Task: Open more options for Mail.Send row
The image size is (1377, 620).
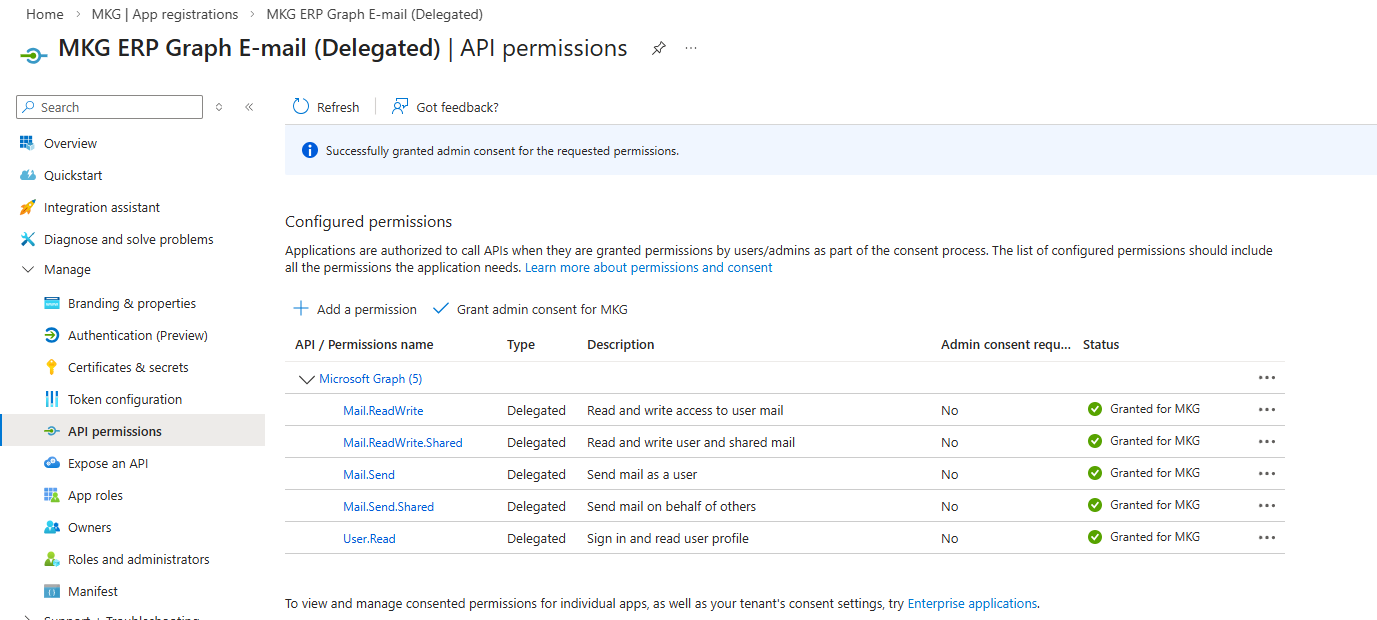Action: click(1267, 474)
